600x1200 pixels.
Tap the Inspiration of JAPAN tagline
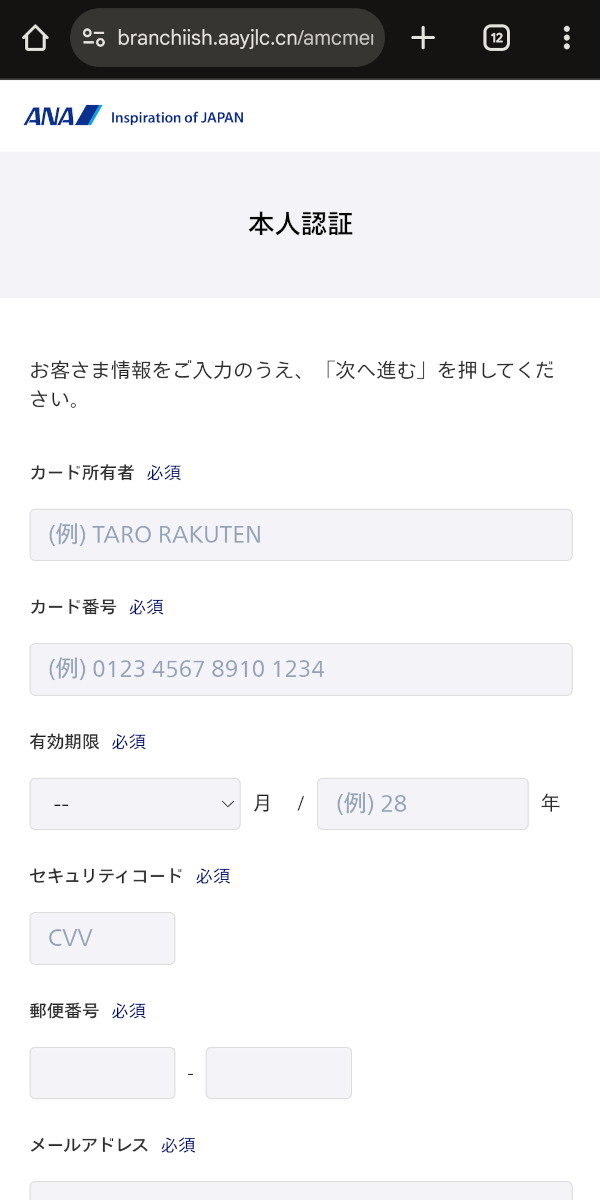[x=177, y=117]
